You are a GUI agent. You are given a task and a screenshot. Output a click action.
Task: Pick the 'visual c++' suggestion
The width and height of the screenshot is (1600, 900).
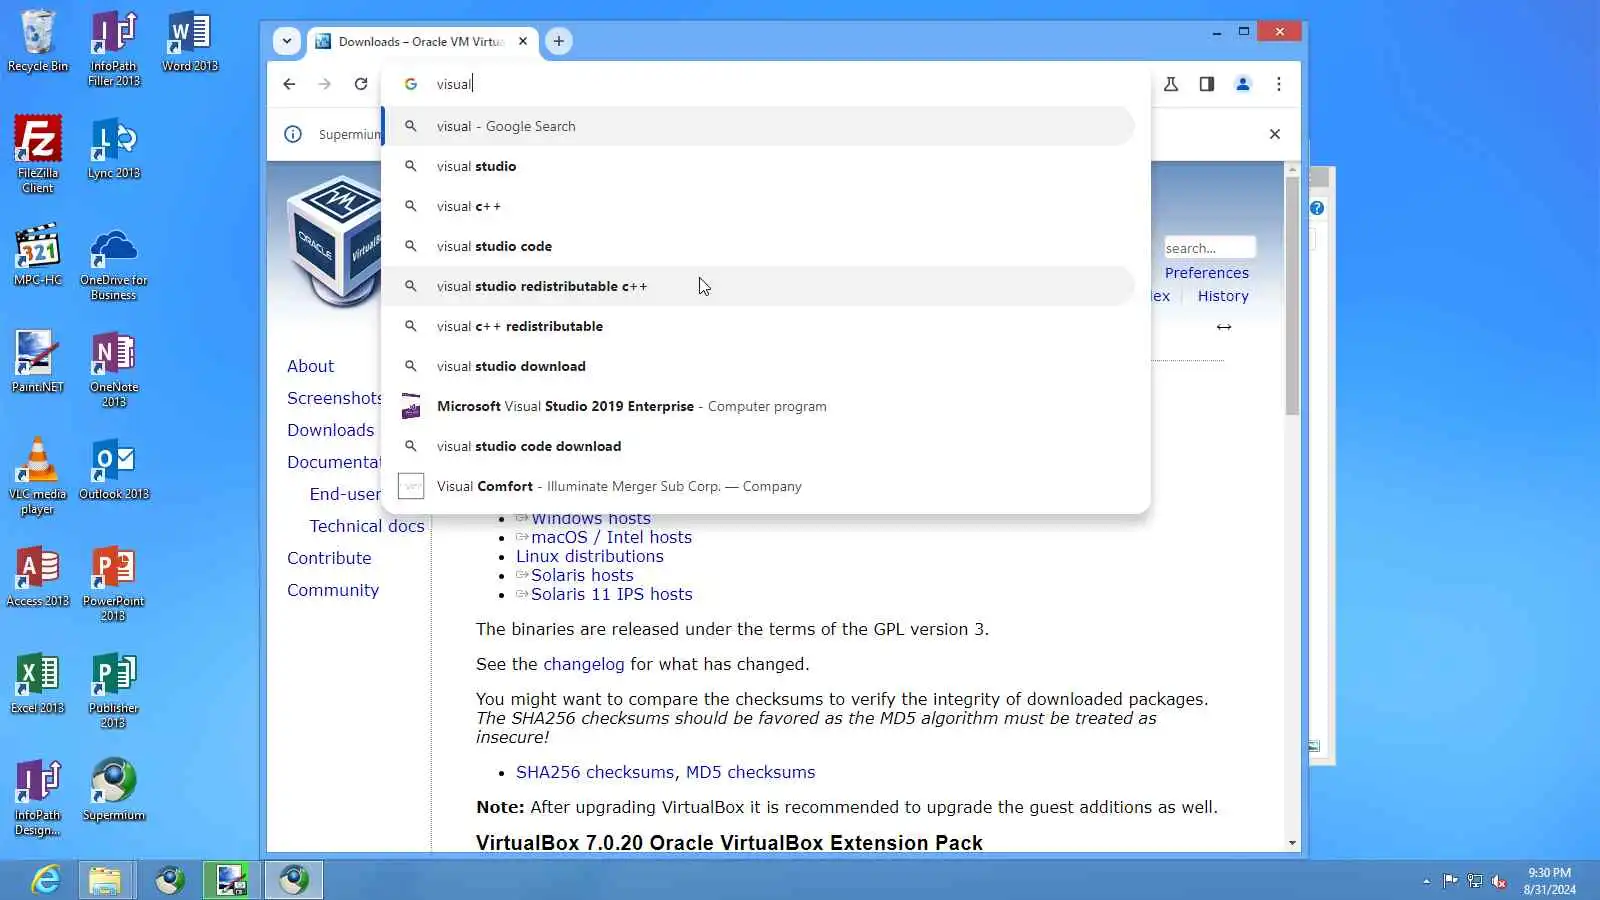tap(758, 206)
